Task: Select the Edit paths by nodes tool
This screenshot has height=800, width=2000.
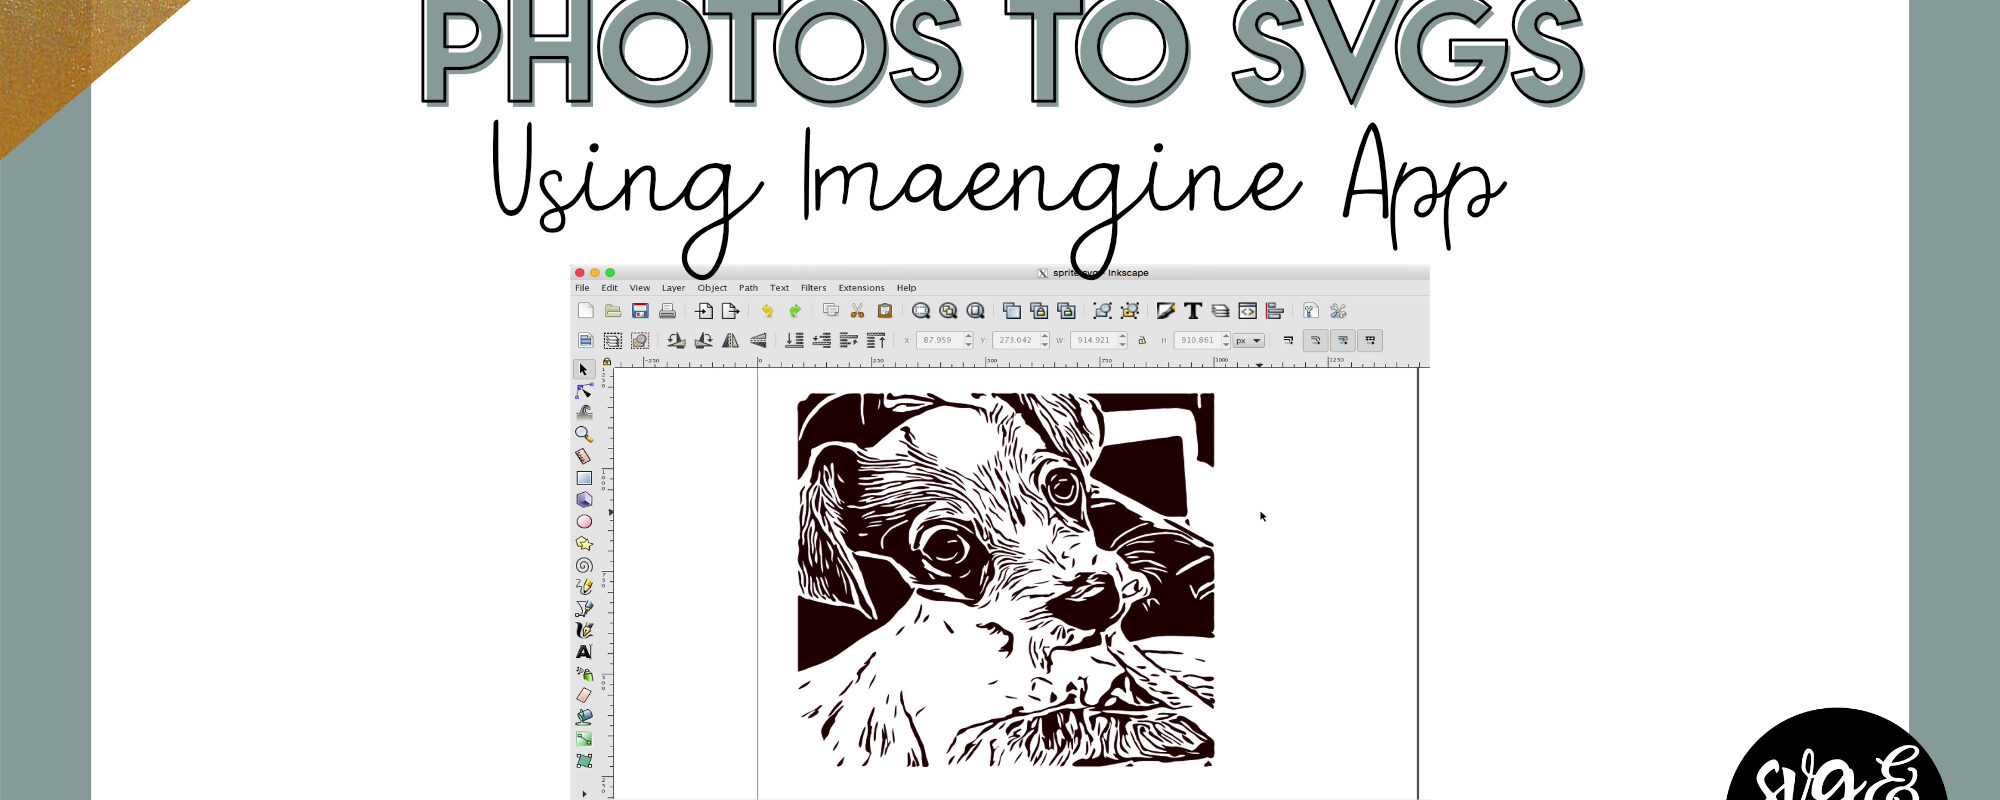Action: click(584, 391)
